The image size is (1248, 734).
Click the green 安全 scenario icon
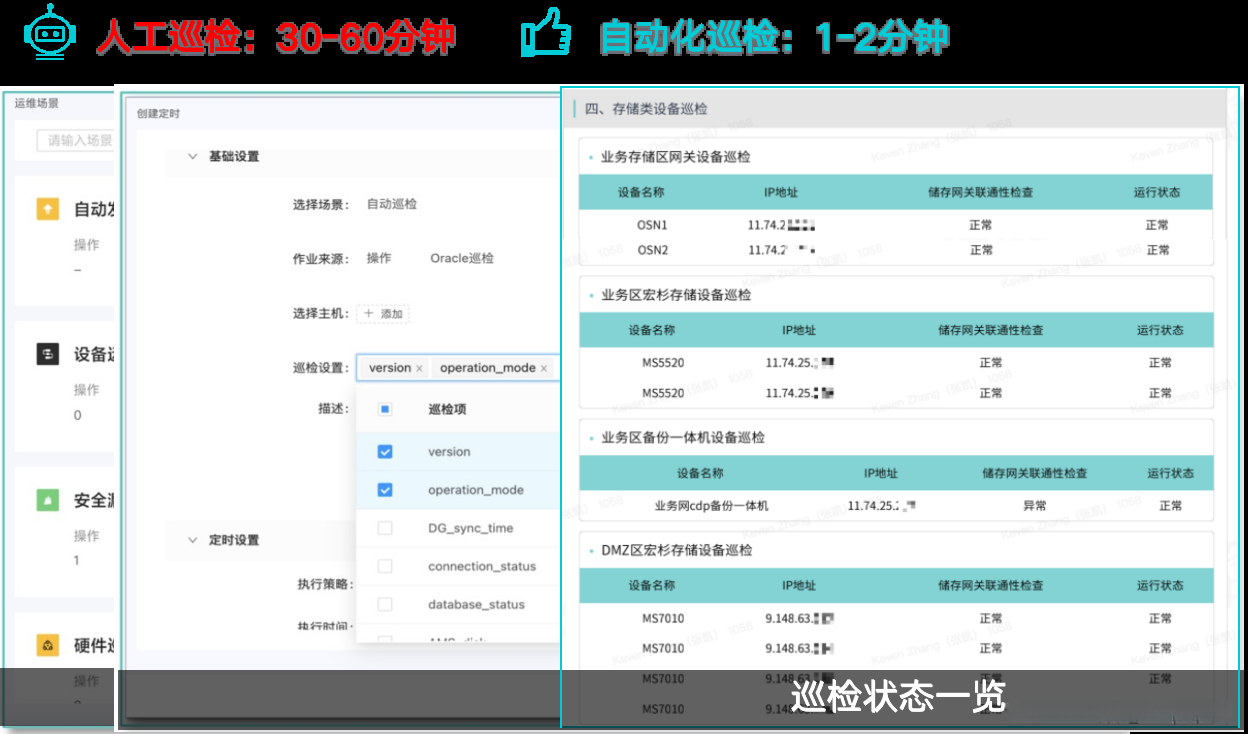48,499
